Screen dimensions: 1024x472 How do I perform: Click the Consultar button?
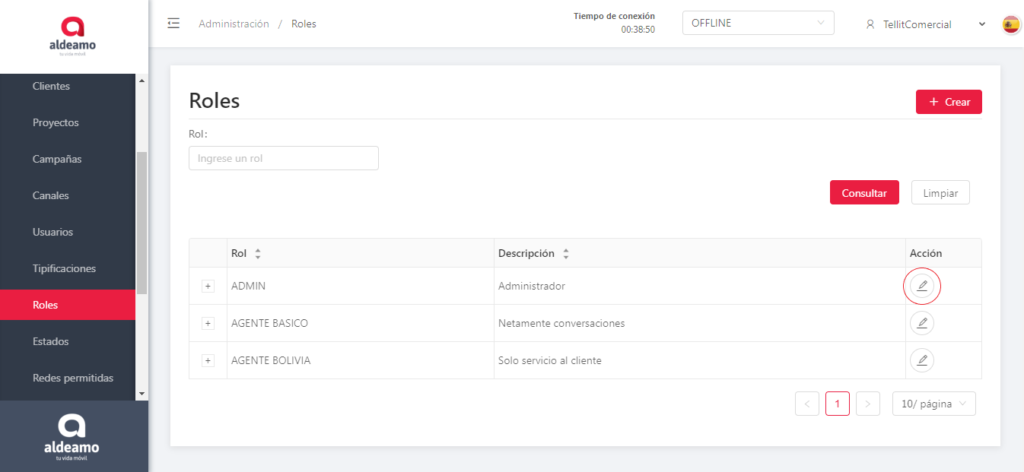coord(864,193)
